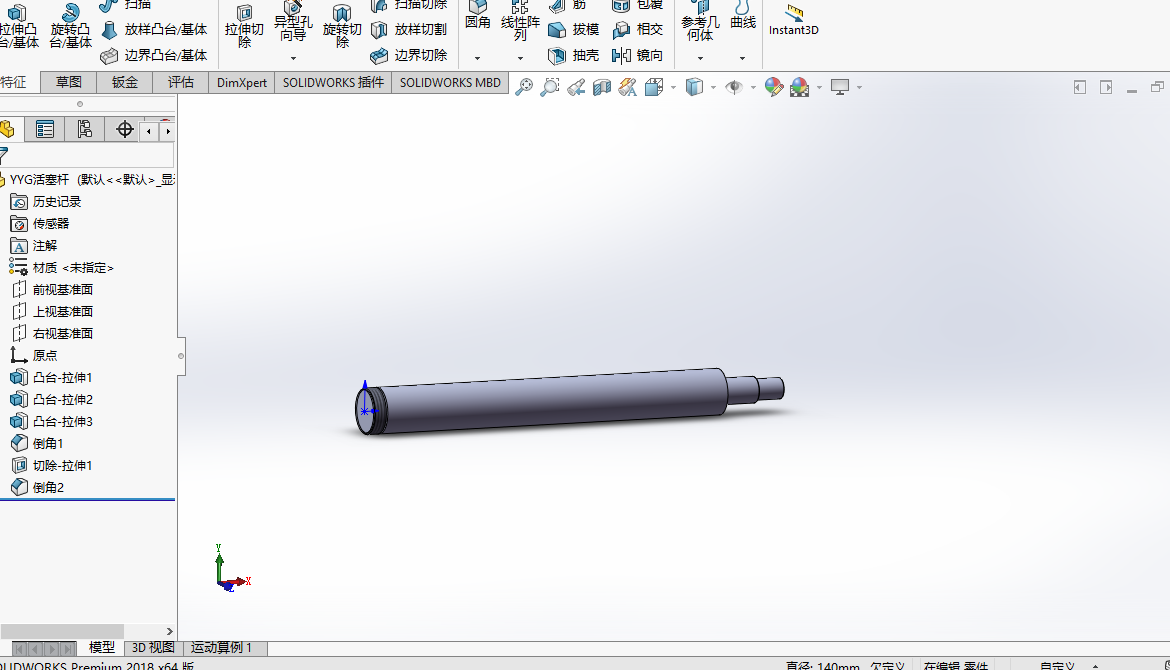This screenshot has height=670, width=1170.
Task: Click the Zoom to Fit icon
Action: pyautogui.click(x=523, y=87)
